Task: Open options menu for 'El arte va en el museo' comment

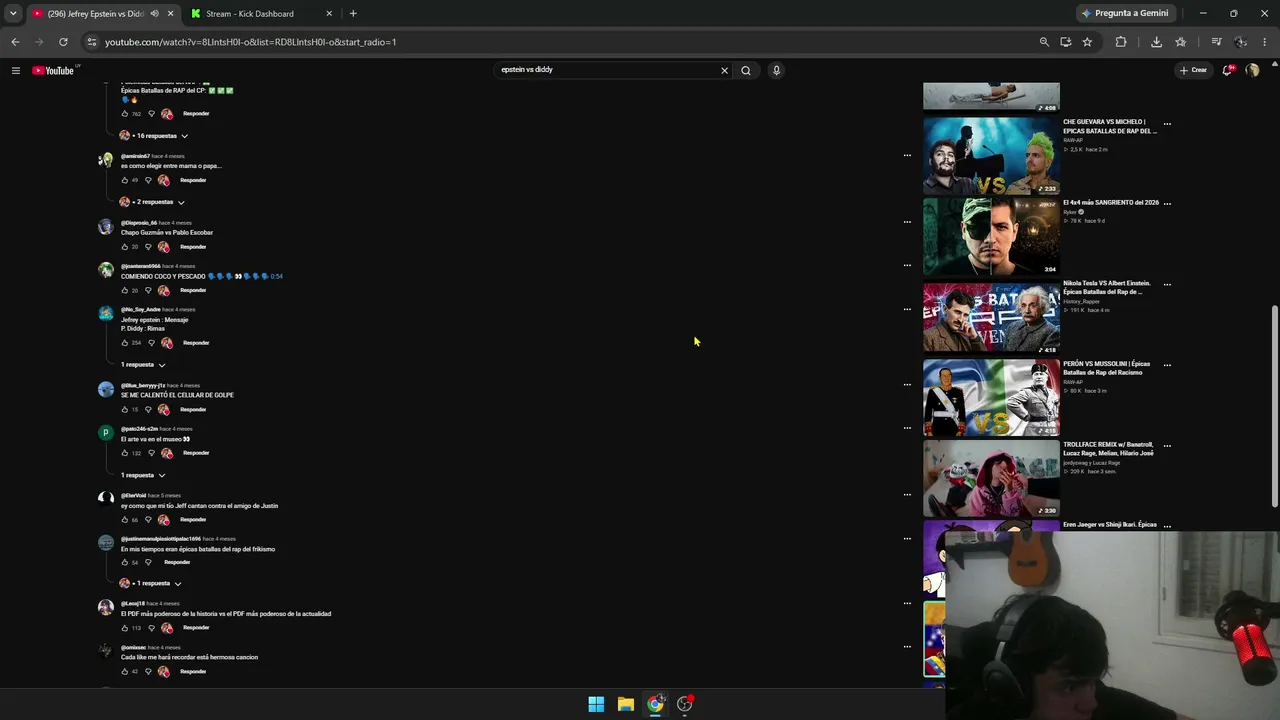Action: [907, 428]
